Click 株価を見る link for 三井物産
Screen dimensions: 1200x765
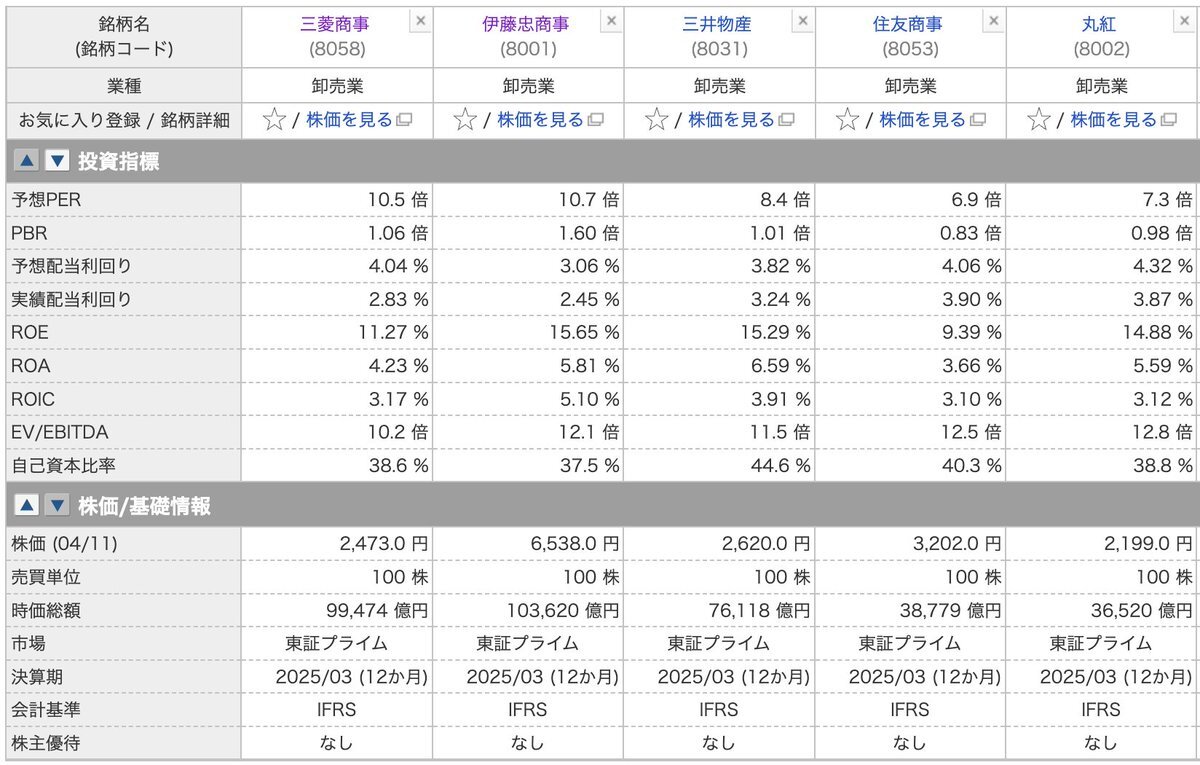[732, 120]
